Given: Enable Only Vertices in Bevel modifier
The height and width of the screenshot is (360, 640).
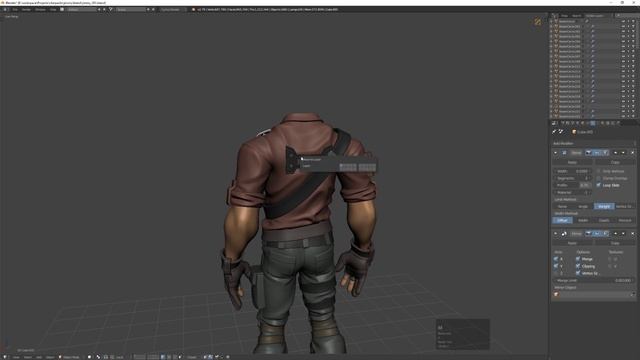Looking at the screenshot, I should pos(599,171).
